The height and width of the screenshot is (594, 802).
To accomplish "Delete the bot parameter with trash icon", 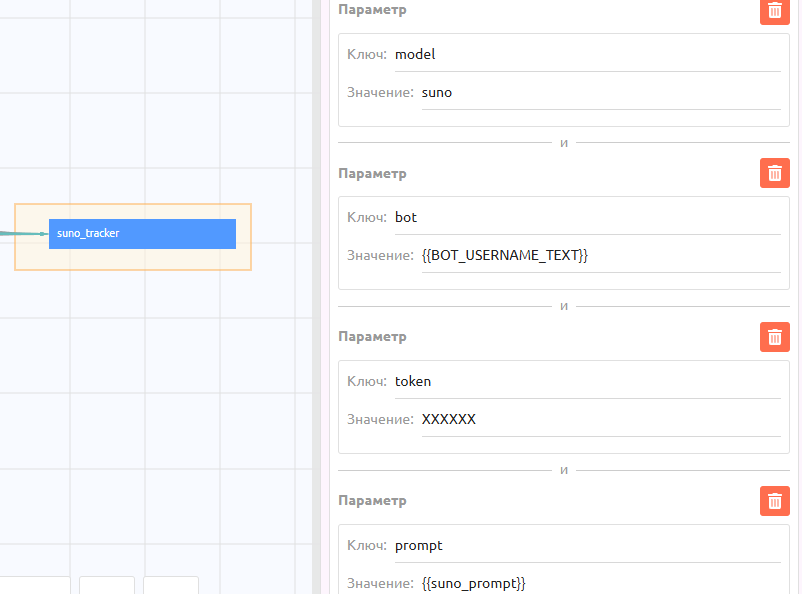I will [774, 173].
